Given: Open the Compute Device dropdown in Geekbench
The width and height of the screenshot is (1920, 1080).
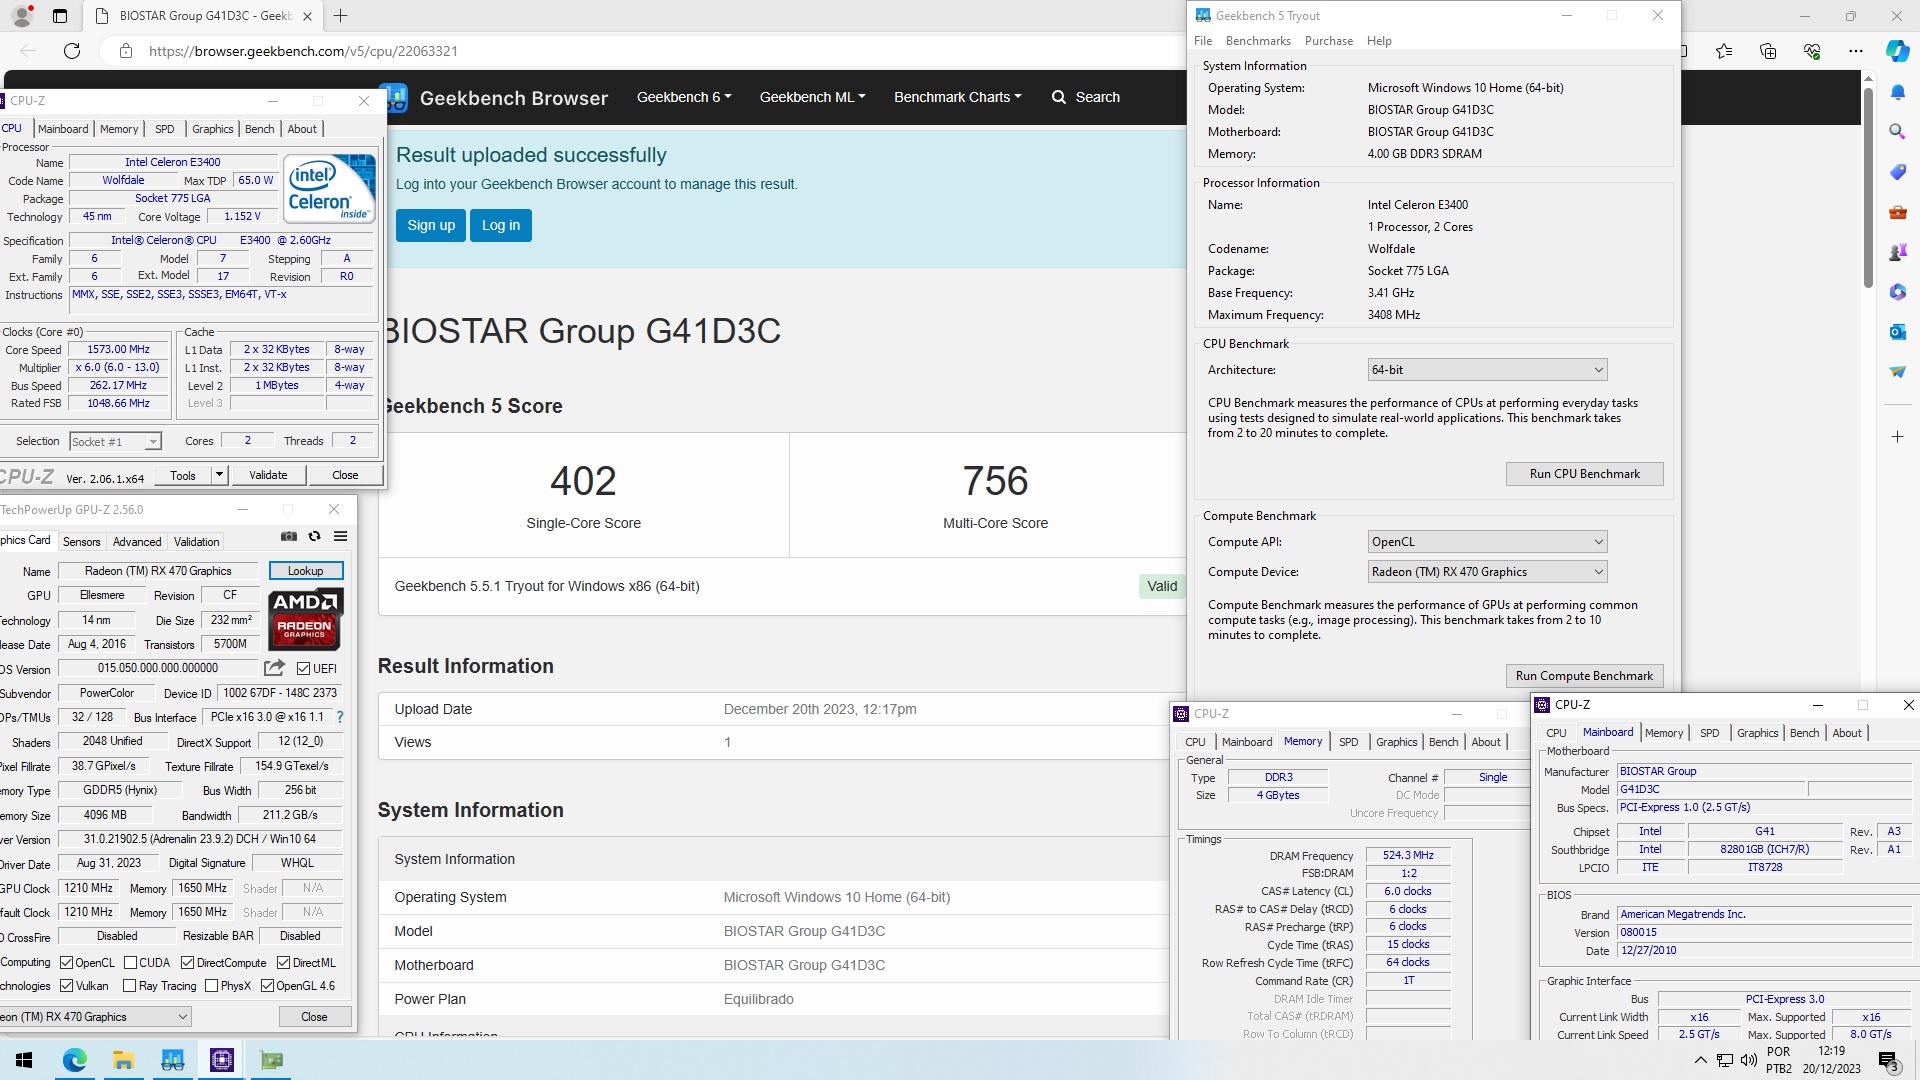Looking at the screenshot, I should pyautogui.click(x=1487, y=572).
